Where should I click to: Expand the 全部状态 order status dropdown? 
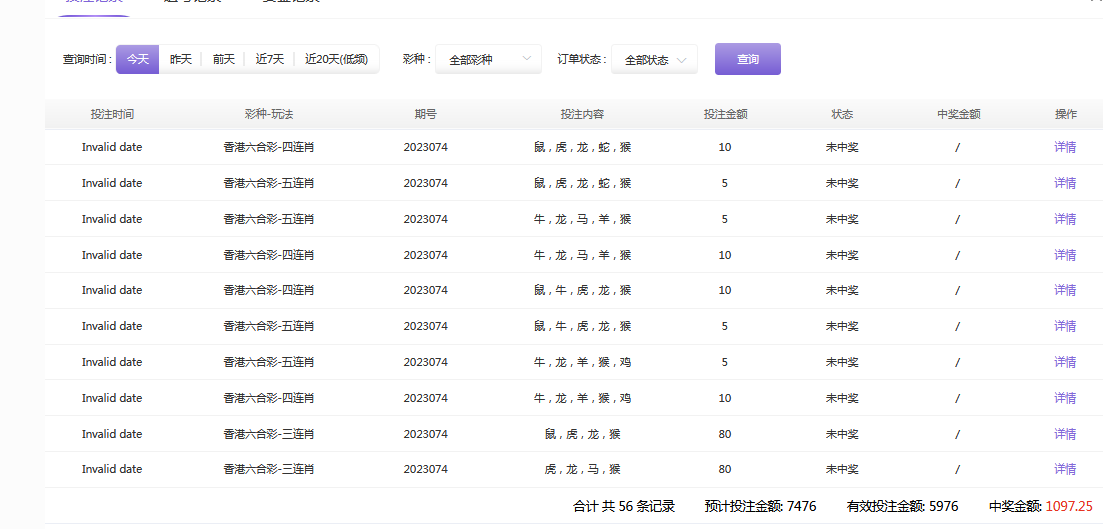(654, 60)
